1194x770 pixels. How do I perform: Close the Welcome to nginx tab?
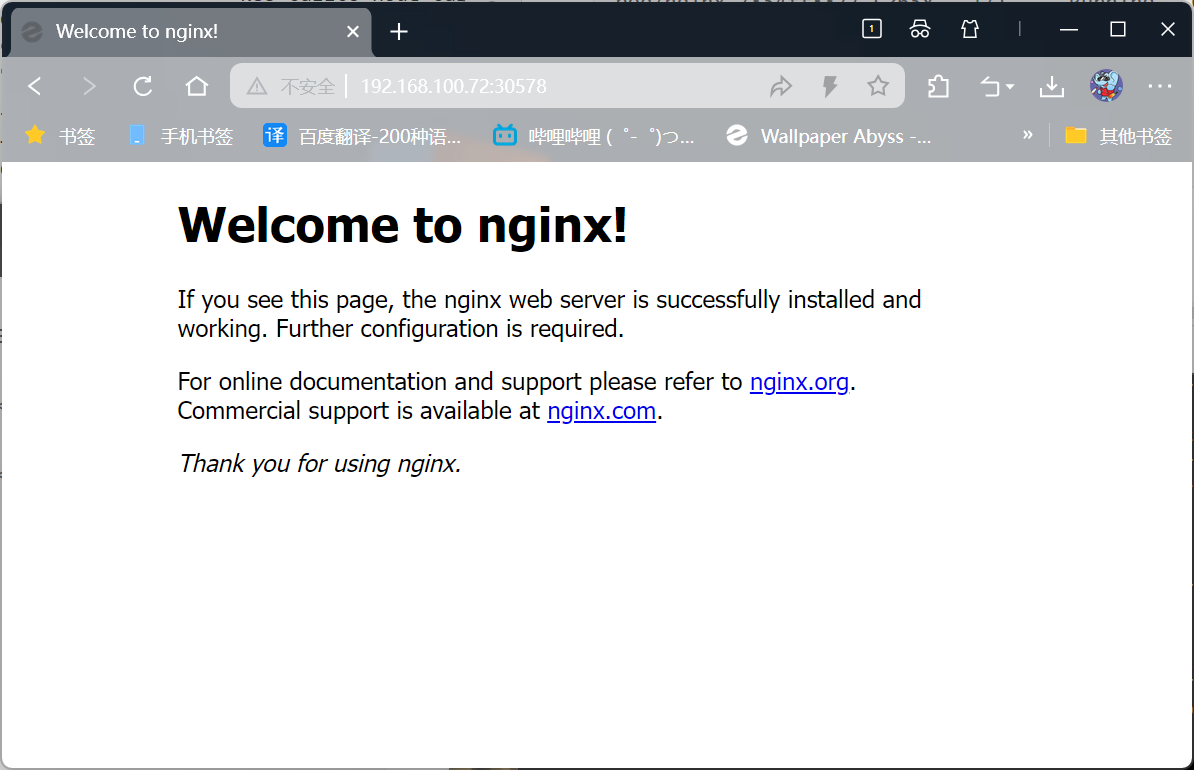point(353,31)
